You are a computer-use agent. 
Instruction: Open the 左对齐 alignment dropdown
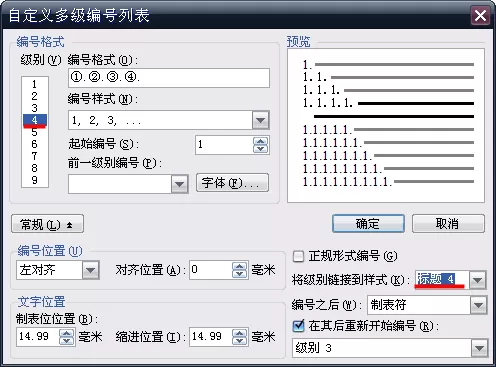(x=91, y=270)
